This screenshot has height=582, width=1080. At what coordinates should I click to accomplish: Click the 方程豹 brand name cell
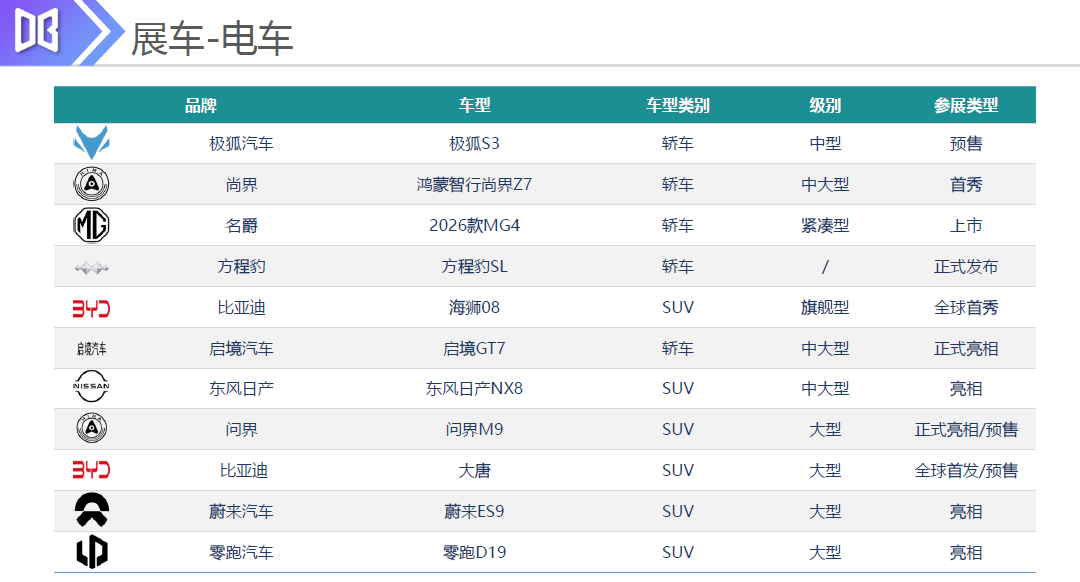241,267
